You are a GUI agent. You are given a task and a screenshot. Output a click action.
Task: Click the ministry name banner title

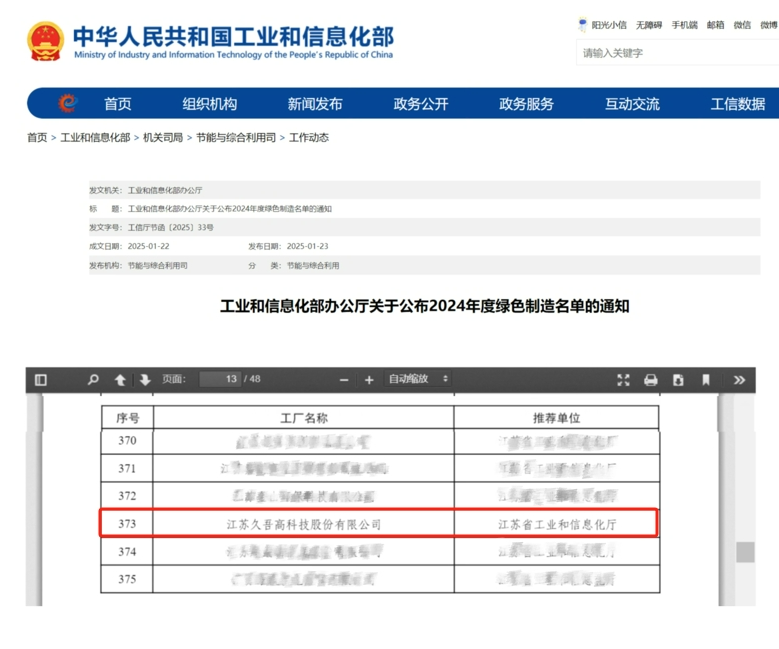[x=234, y=42]
